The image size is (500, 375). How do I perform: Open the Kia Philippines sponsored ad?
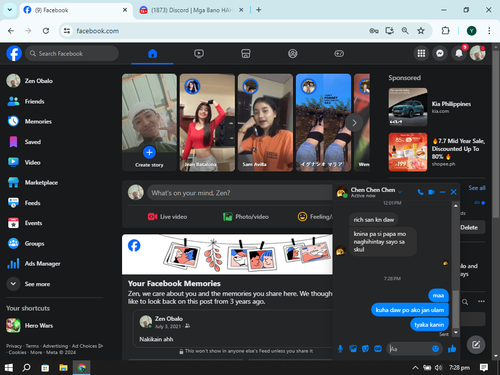tap(437, 107)
